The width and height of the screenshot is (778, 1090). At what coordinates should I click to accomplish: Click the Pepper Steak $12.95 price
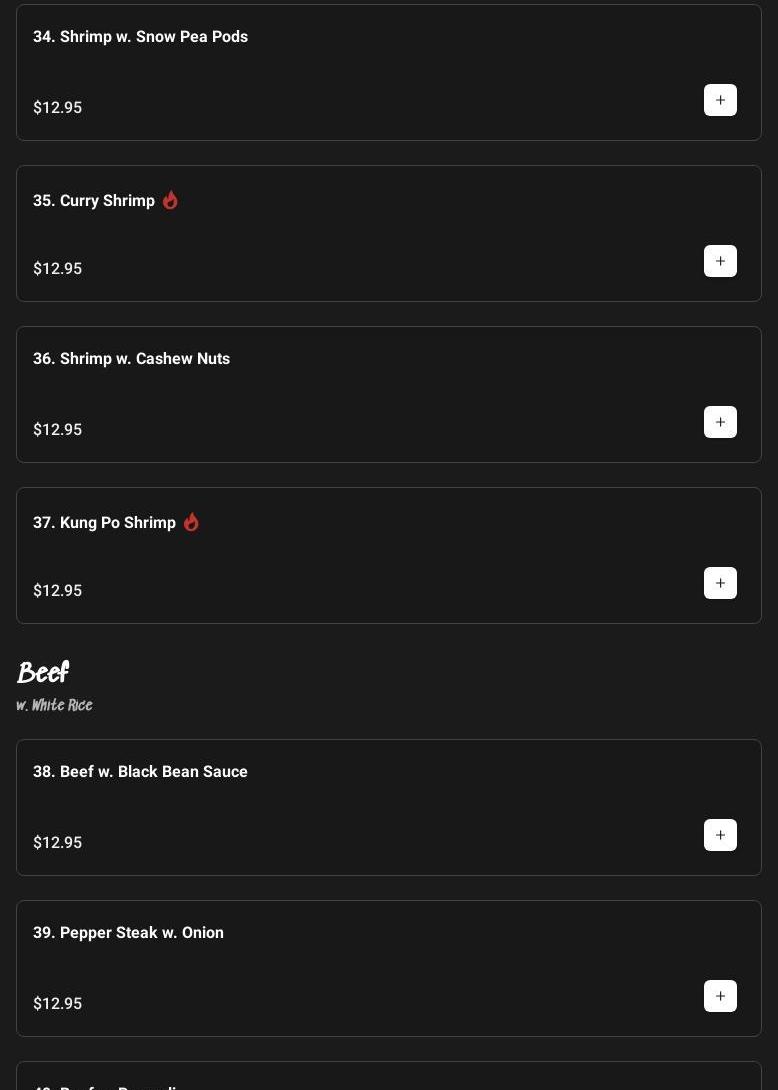[58, 1004]
